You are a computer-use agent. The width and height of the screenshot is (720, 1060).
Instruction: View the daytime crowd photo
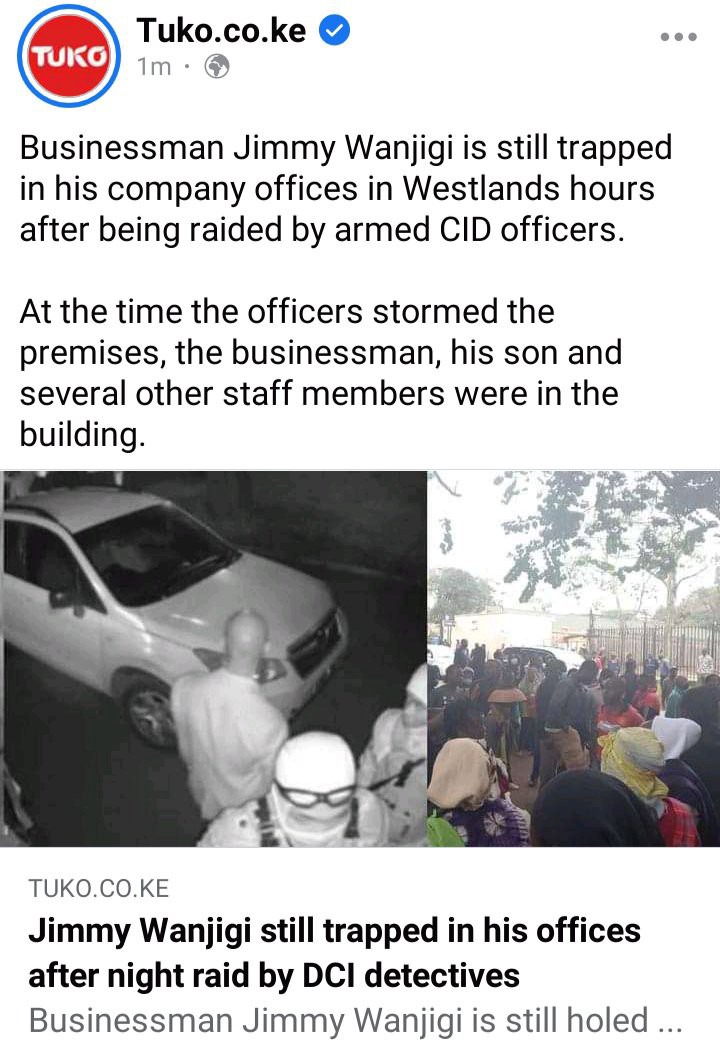574,658
